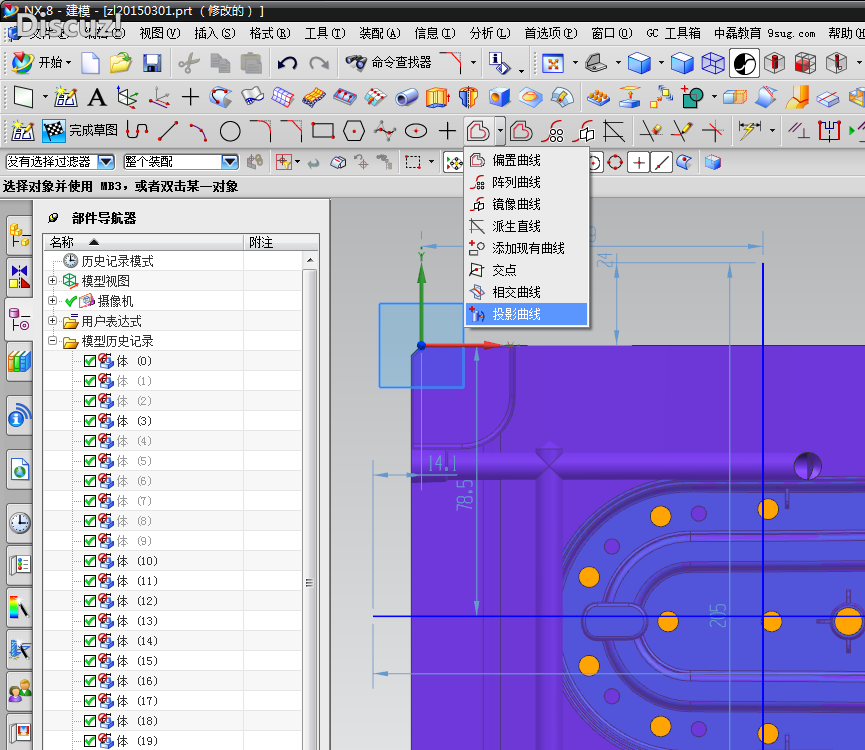Toggle the checkbox for 体 (19)

coord(90,741)
